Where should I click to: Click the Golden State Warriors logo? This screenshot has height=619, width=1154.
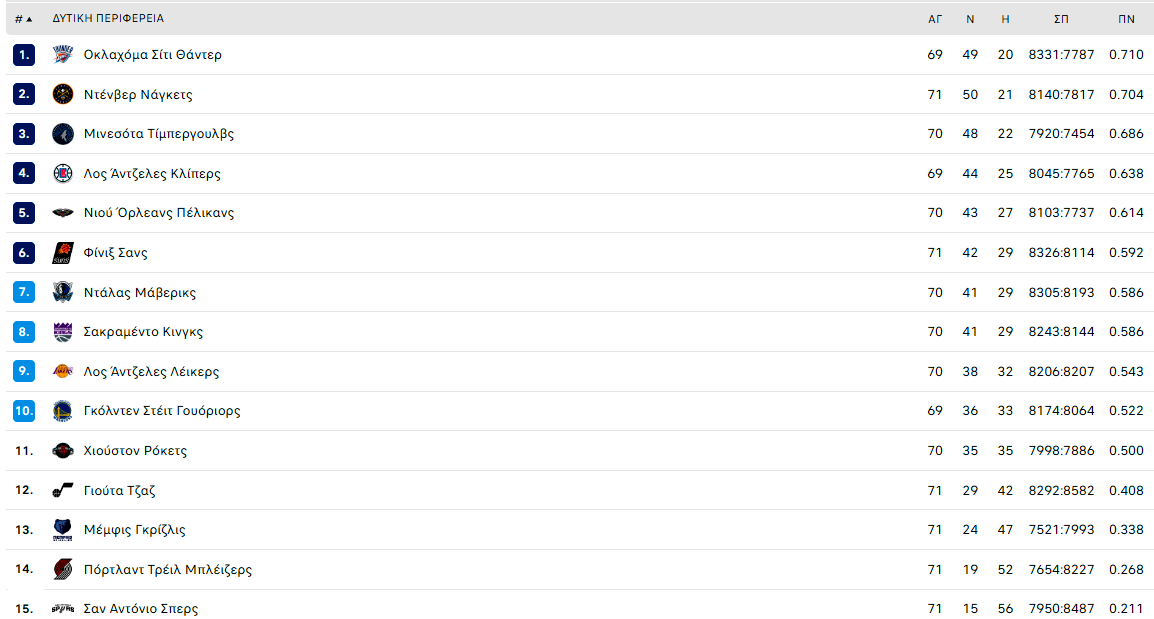63,411
